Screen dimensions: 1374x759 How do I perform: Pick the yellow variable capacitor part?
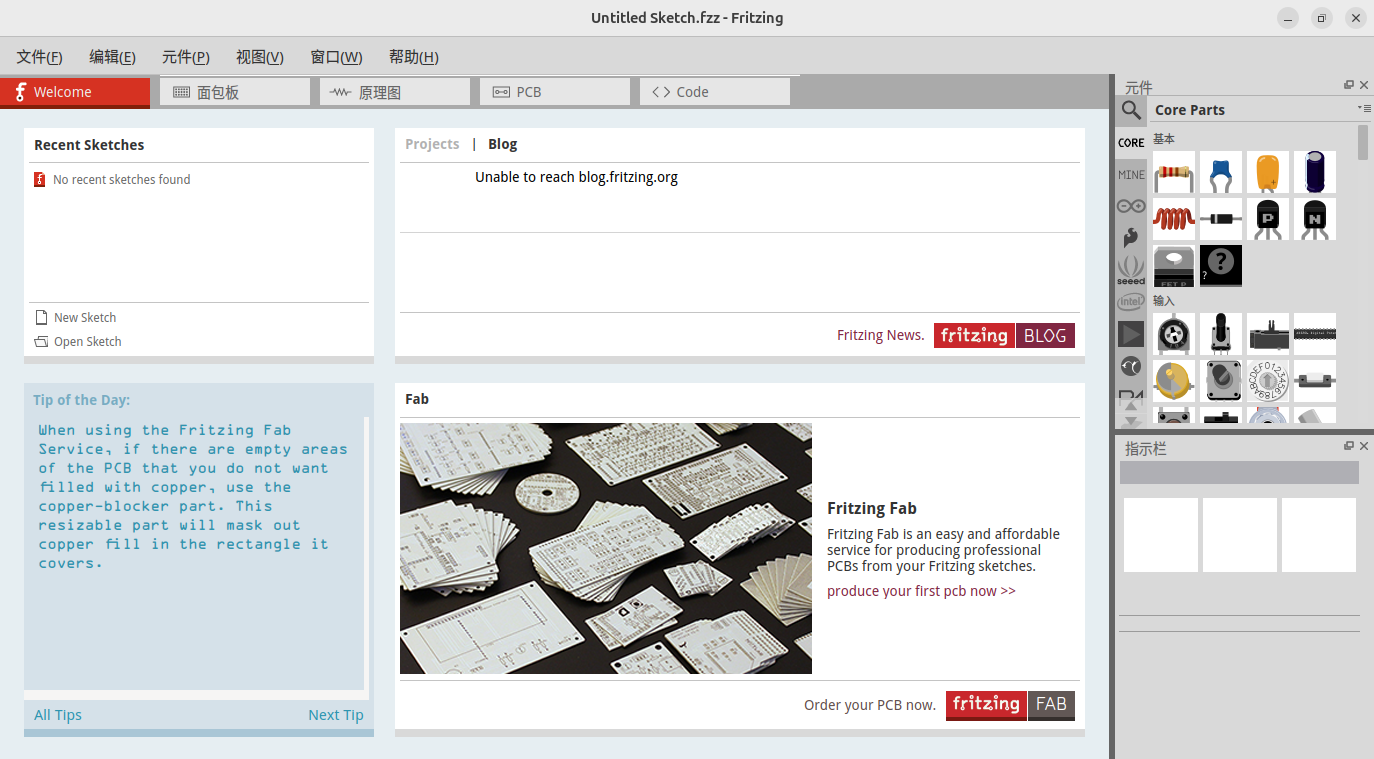coord(1174,381)
